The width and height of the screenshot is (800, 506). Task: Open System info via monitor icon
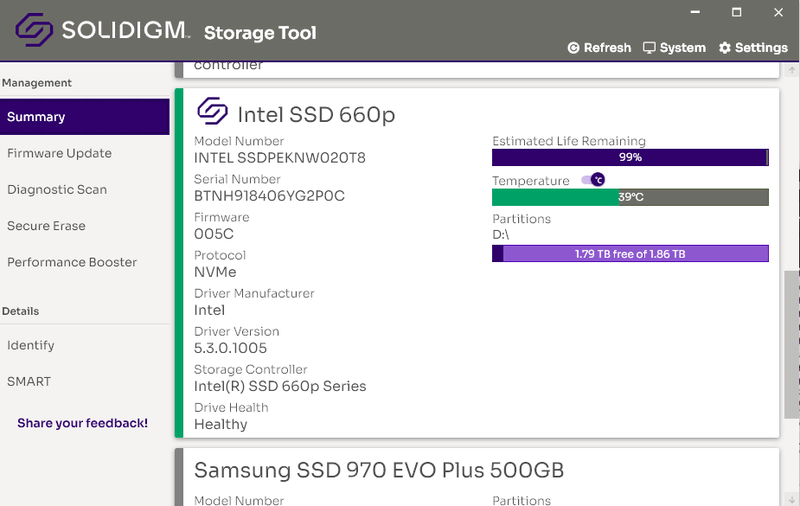pyautogui.click(x=649, y=48)
